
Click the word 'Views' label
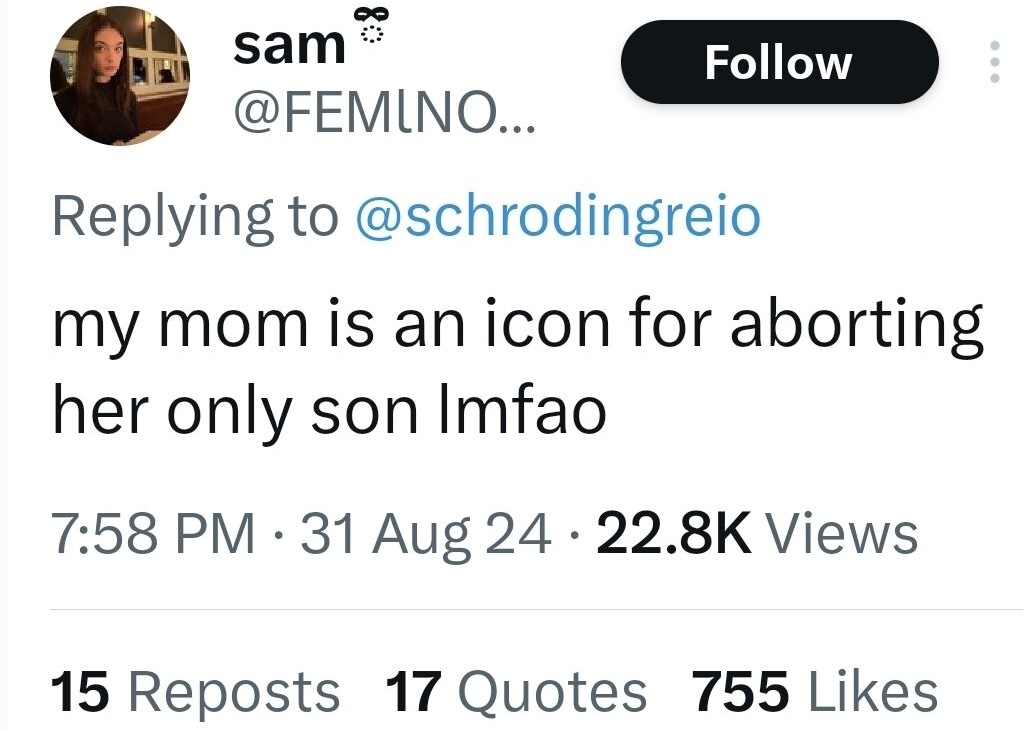pos(841,533)
